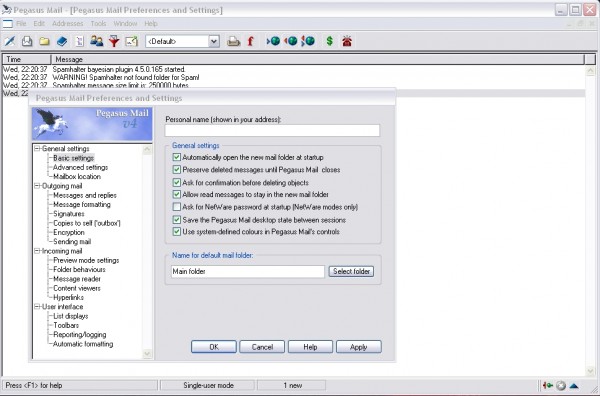Click the Select folder button

tap(351, 271)
